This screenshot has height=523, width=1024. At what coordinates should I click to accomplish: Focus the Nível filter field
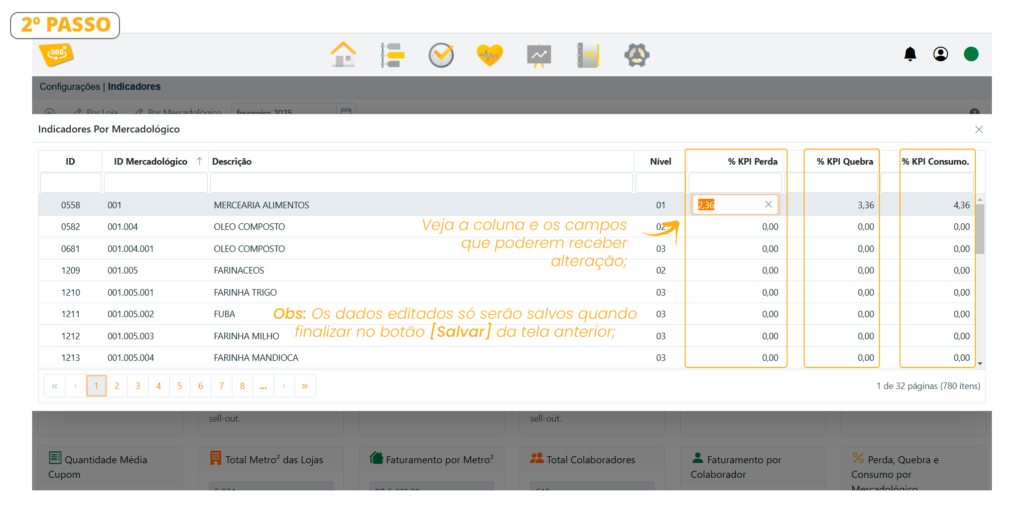coord(660,183)
